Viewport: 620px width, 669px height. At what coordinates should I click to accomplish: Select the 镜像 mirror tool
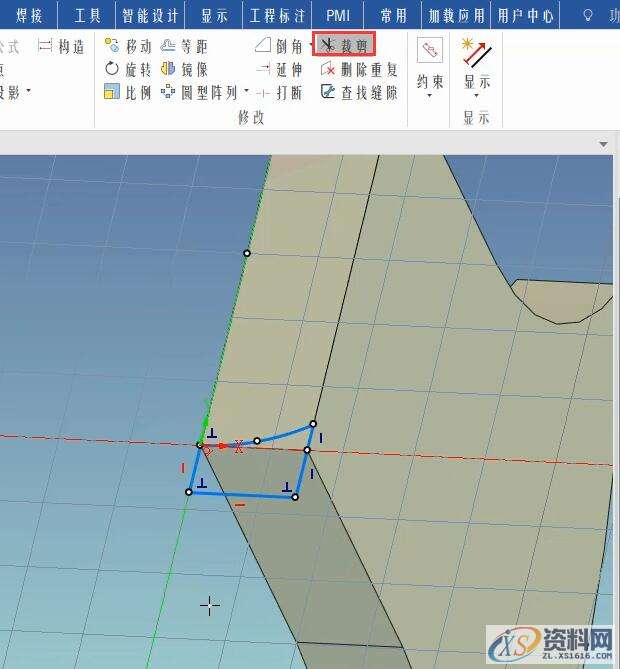tap(184, 69)
